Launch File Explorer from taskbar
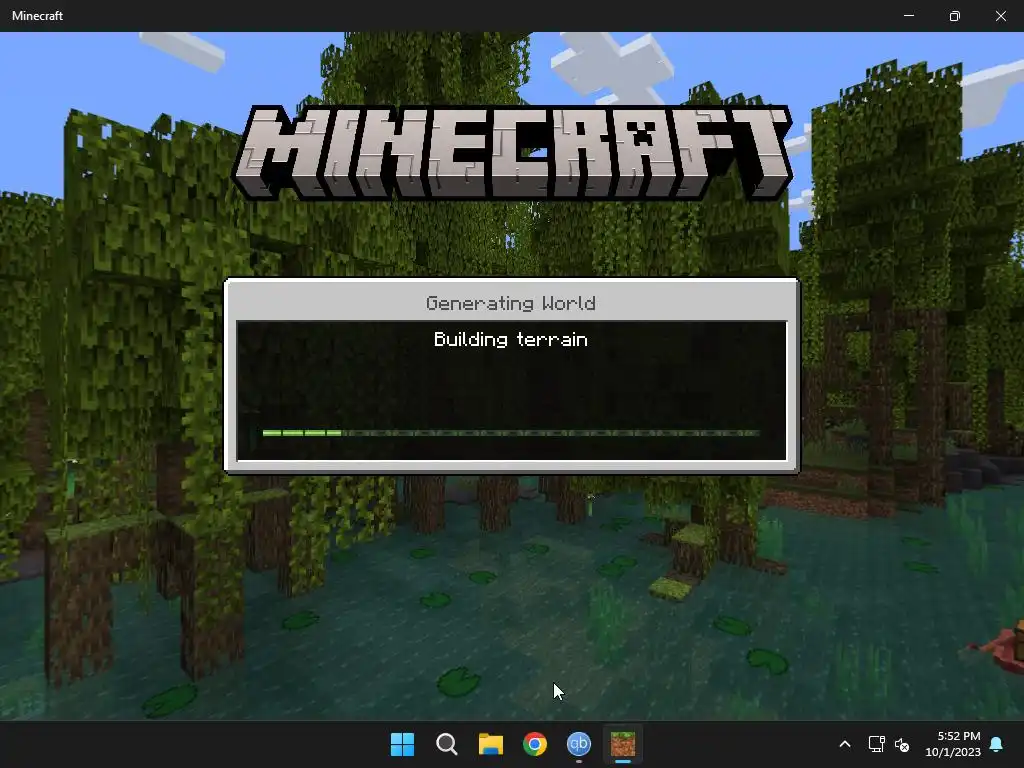Viewport: 1024px width, 768px height. click(x=490, y=744)
